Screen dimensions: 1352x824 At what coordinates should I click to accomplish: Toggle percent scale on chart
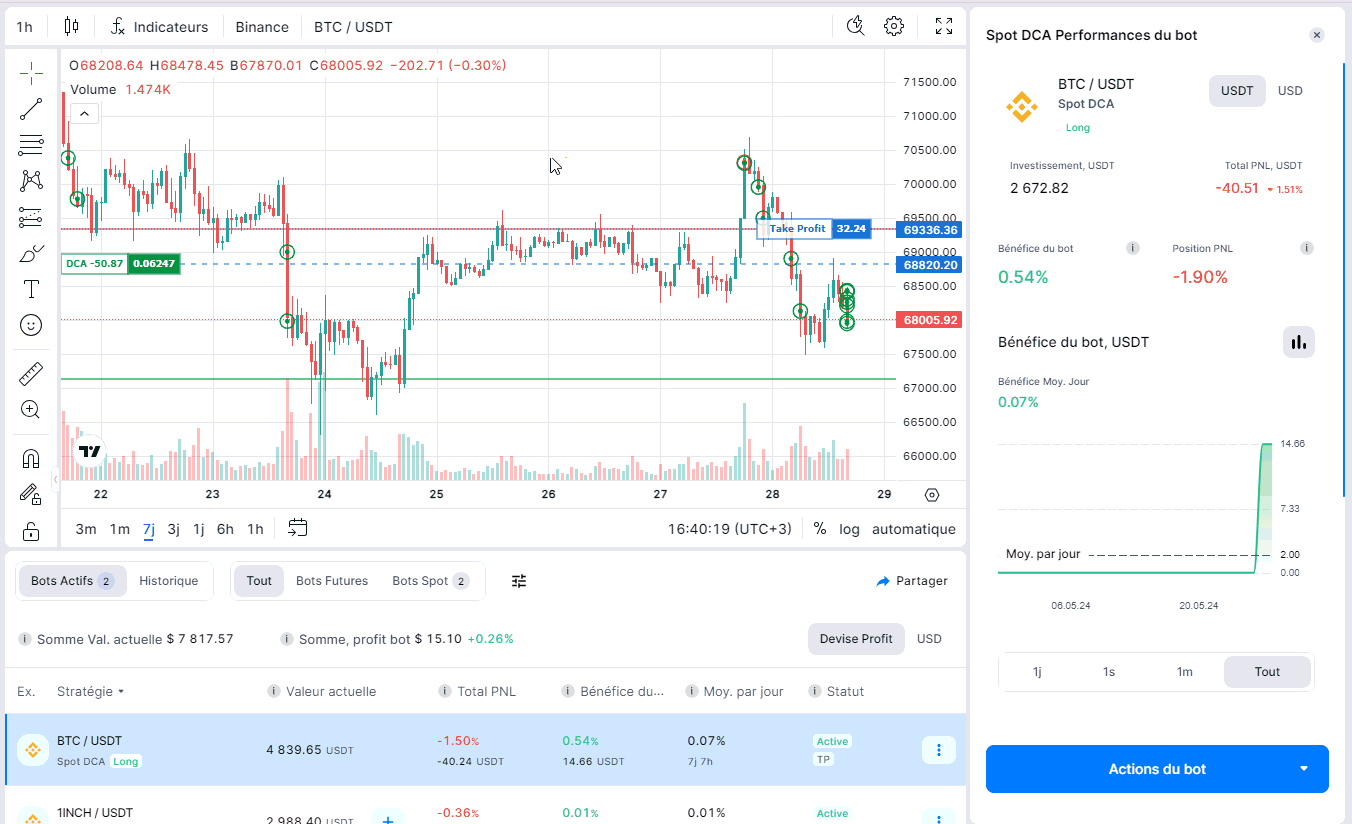[x=820, y=529]
